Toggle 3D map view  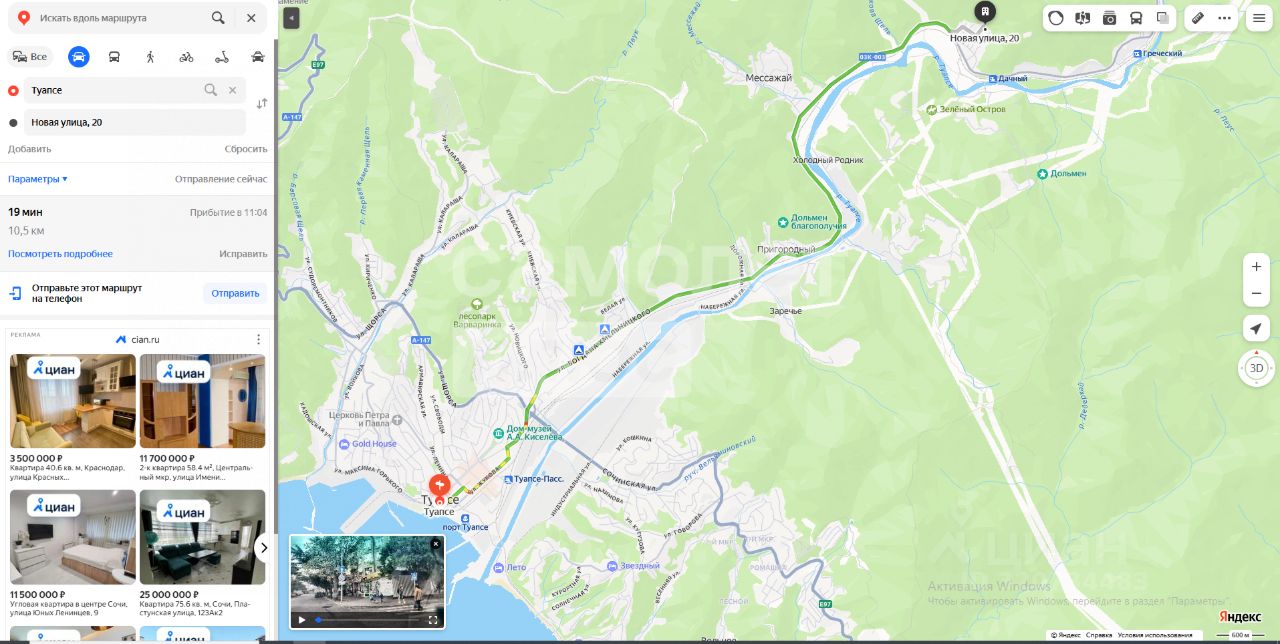pyautogui.click(x=1256, y=368)
